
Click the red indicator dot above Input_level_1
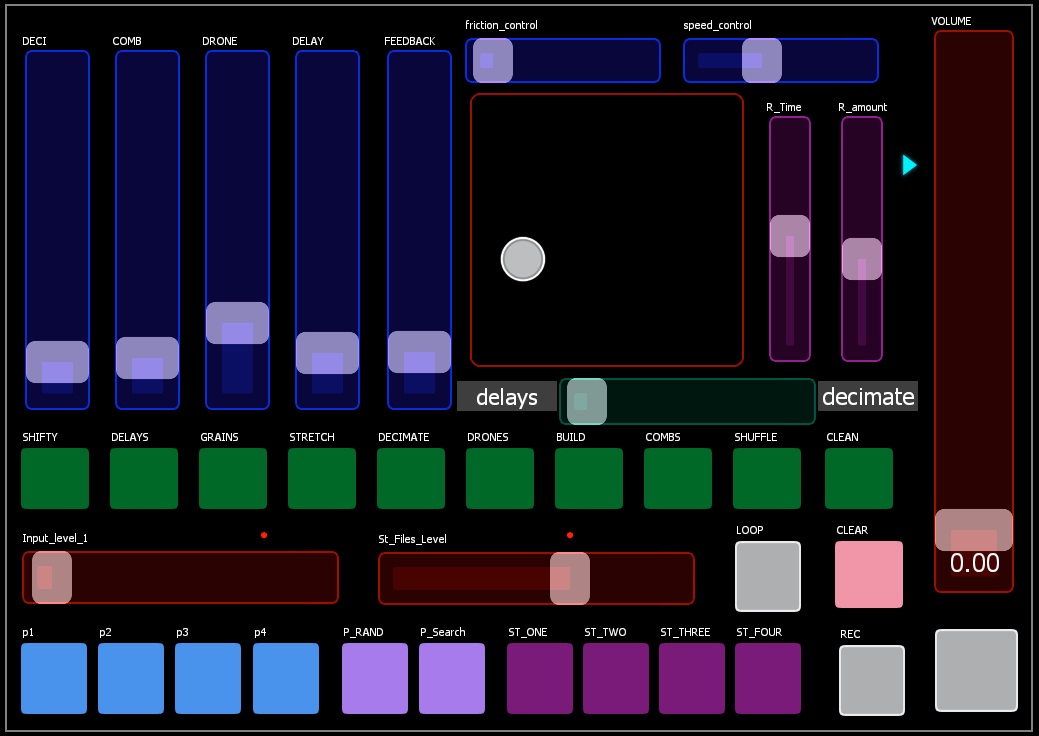tap(264, 535)
